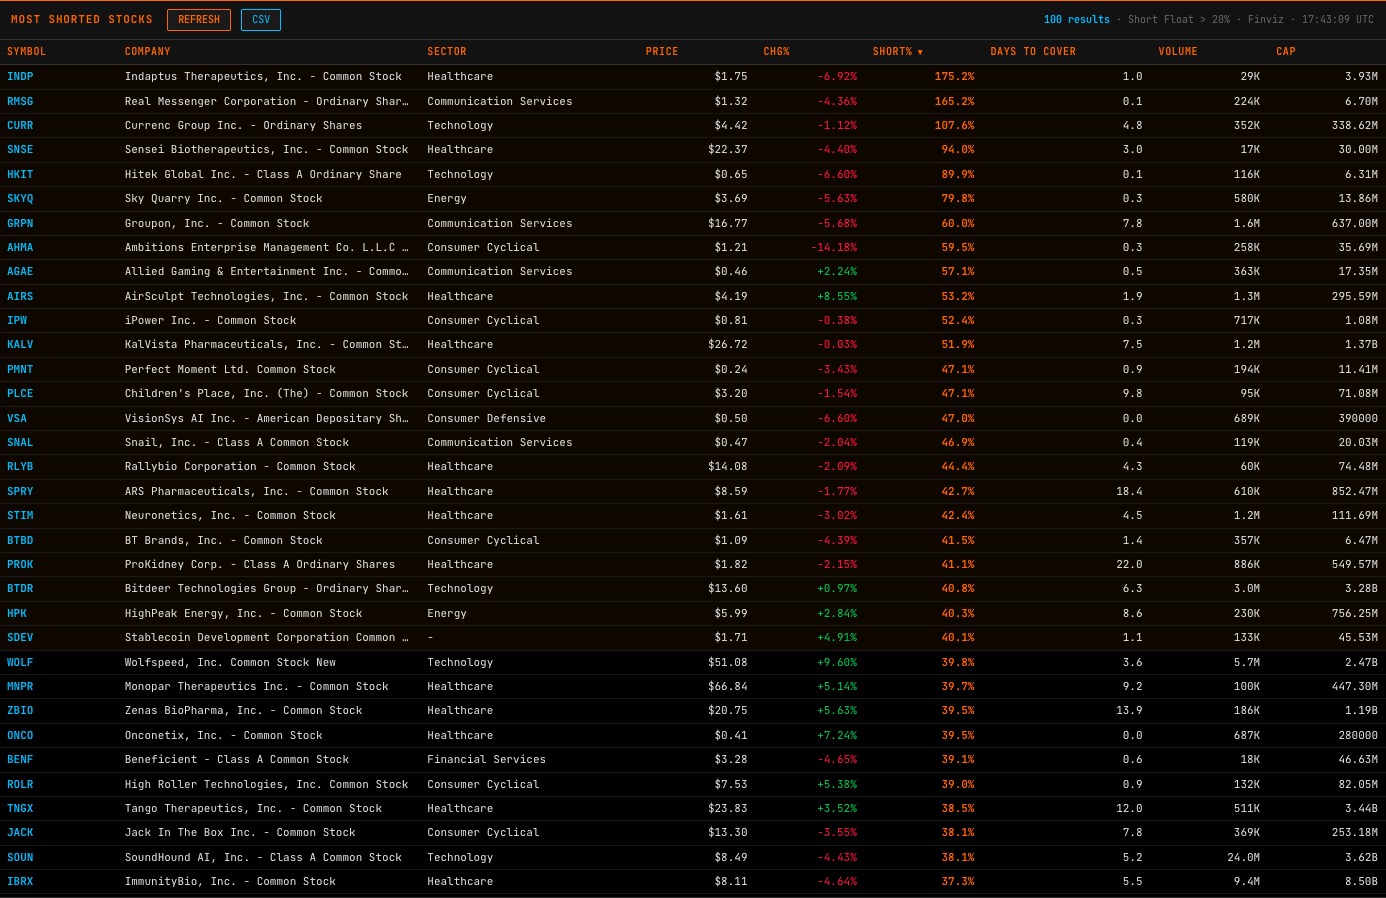
Task: Select the VSA ticker link
Action: tap(17, 418)
